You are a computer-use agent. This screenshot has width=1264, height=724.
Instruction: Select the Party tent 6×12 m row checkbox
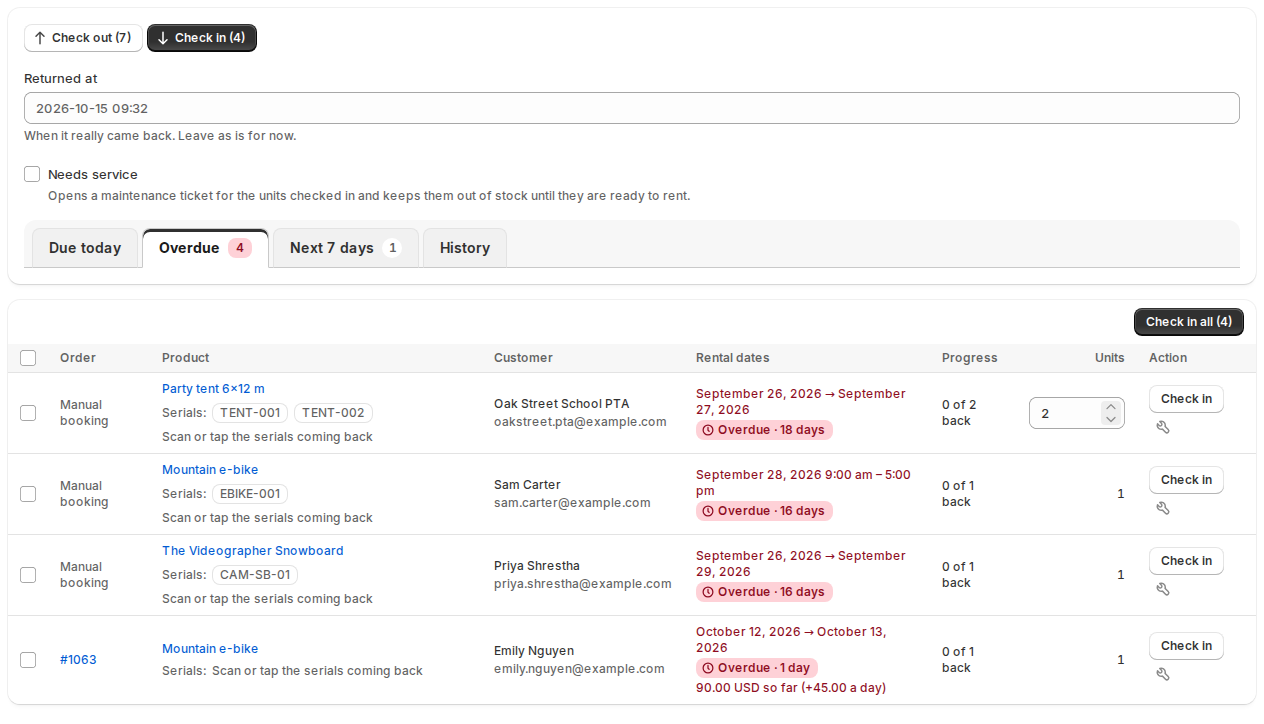28,413
